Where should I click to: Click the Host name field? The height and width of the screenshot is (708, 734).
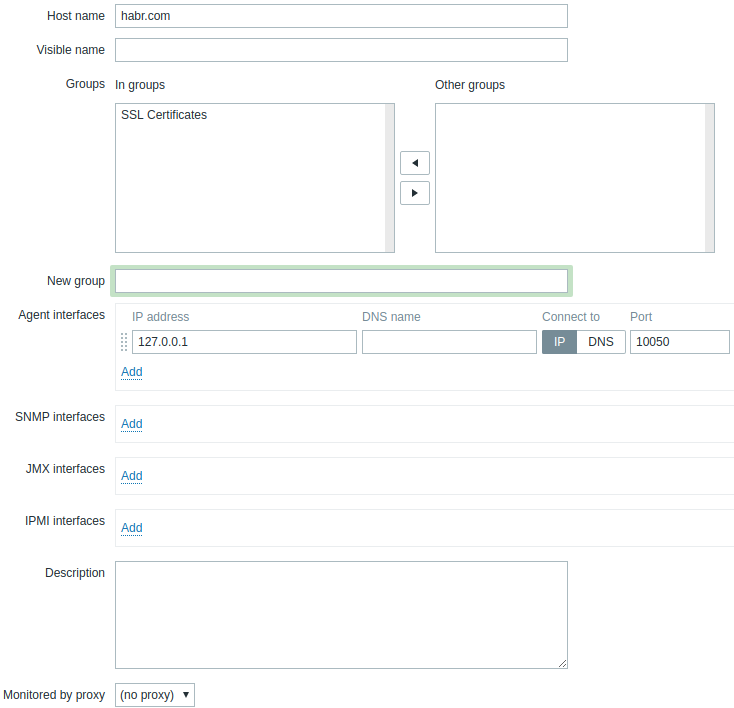pos(341,16)
